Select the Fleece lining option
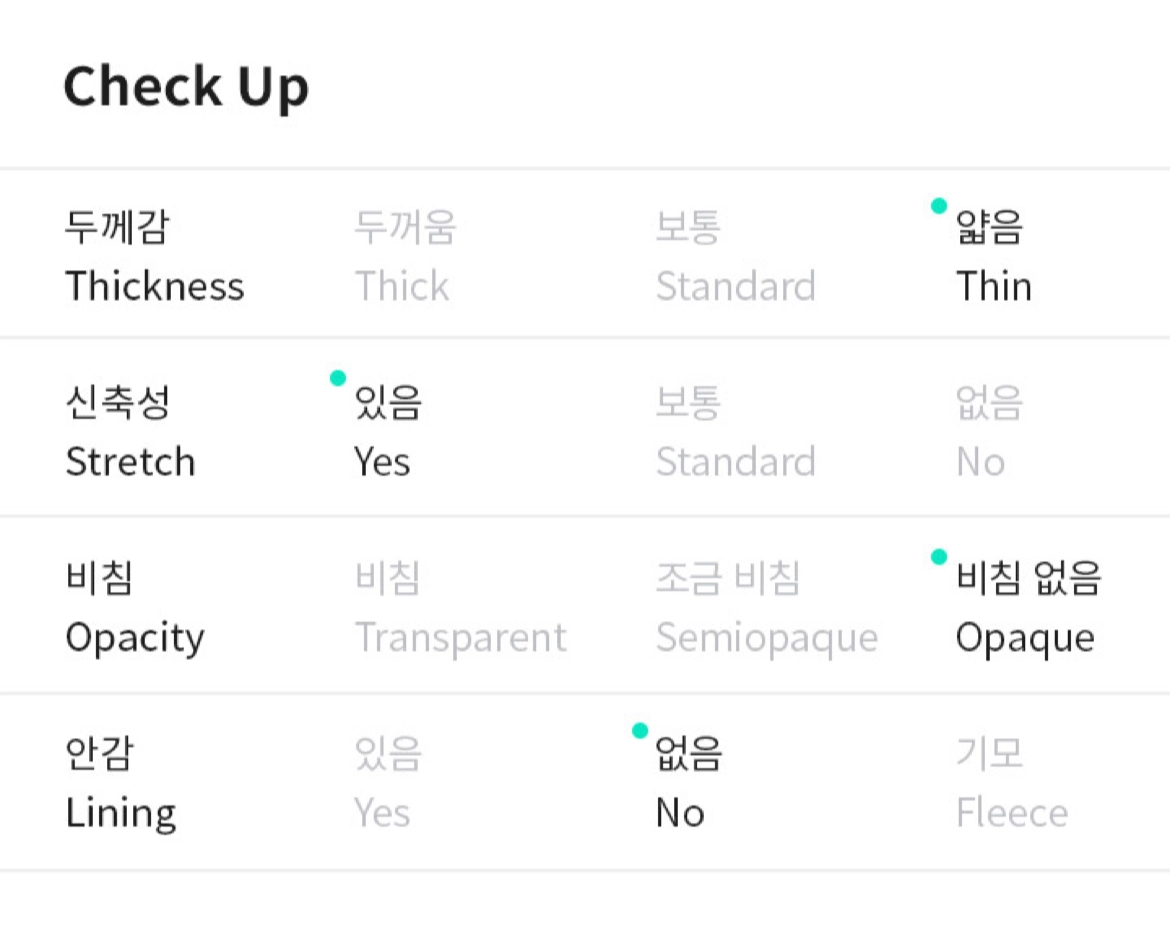Viewport: 1170px width, 931px height. 1011,783
